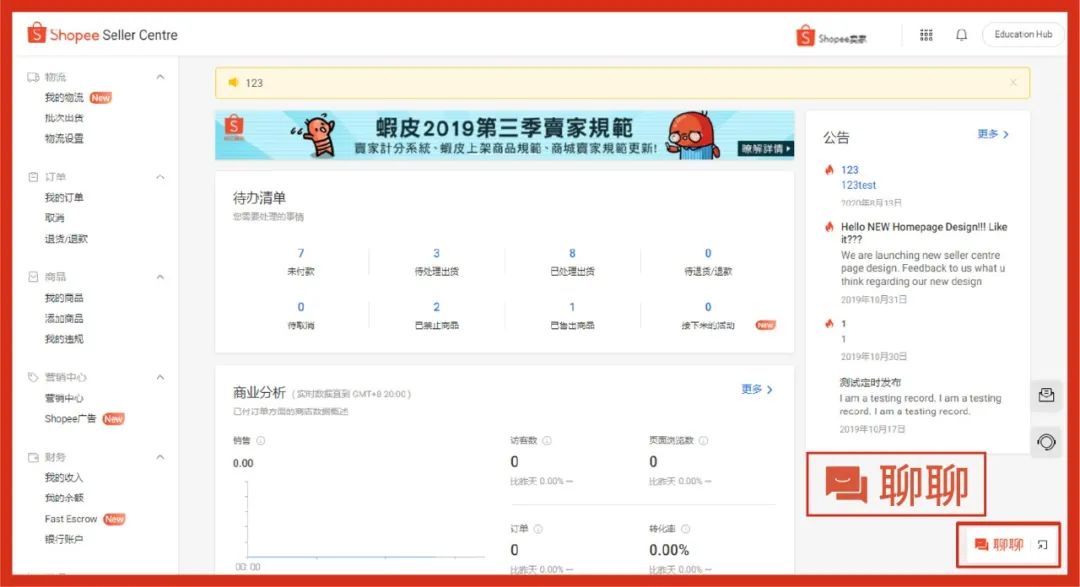This screenshot has height=587, width=1080.
Task: Click the Shopee Seller Centre logo
Action: pos(100,33)
